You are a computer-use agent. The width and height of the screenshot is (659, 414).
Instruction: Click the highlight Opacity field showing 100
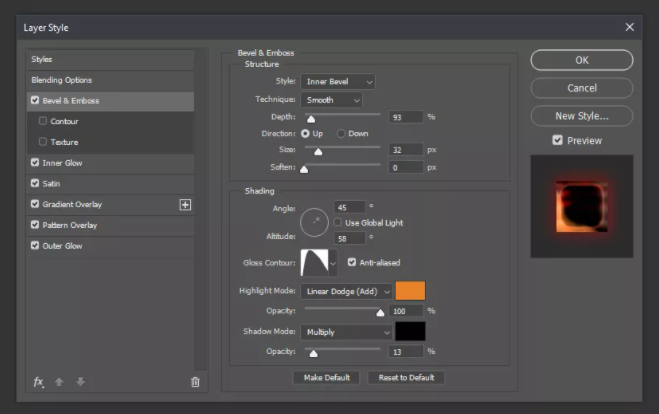tap(406, 311)
